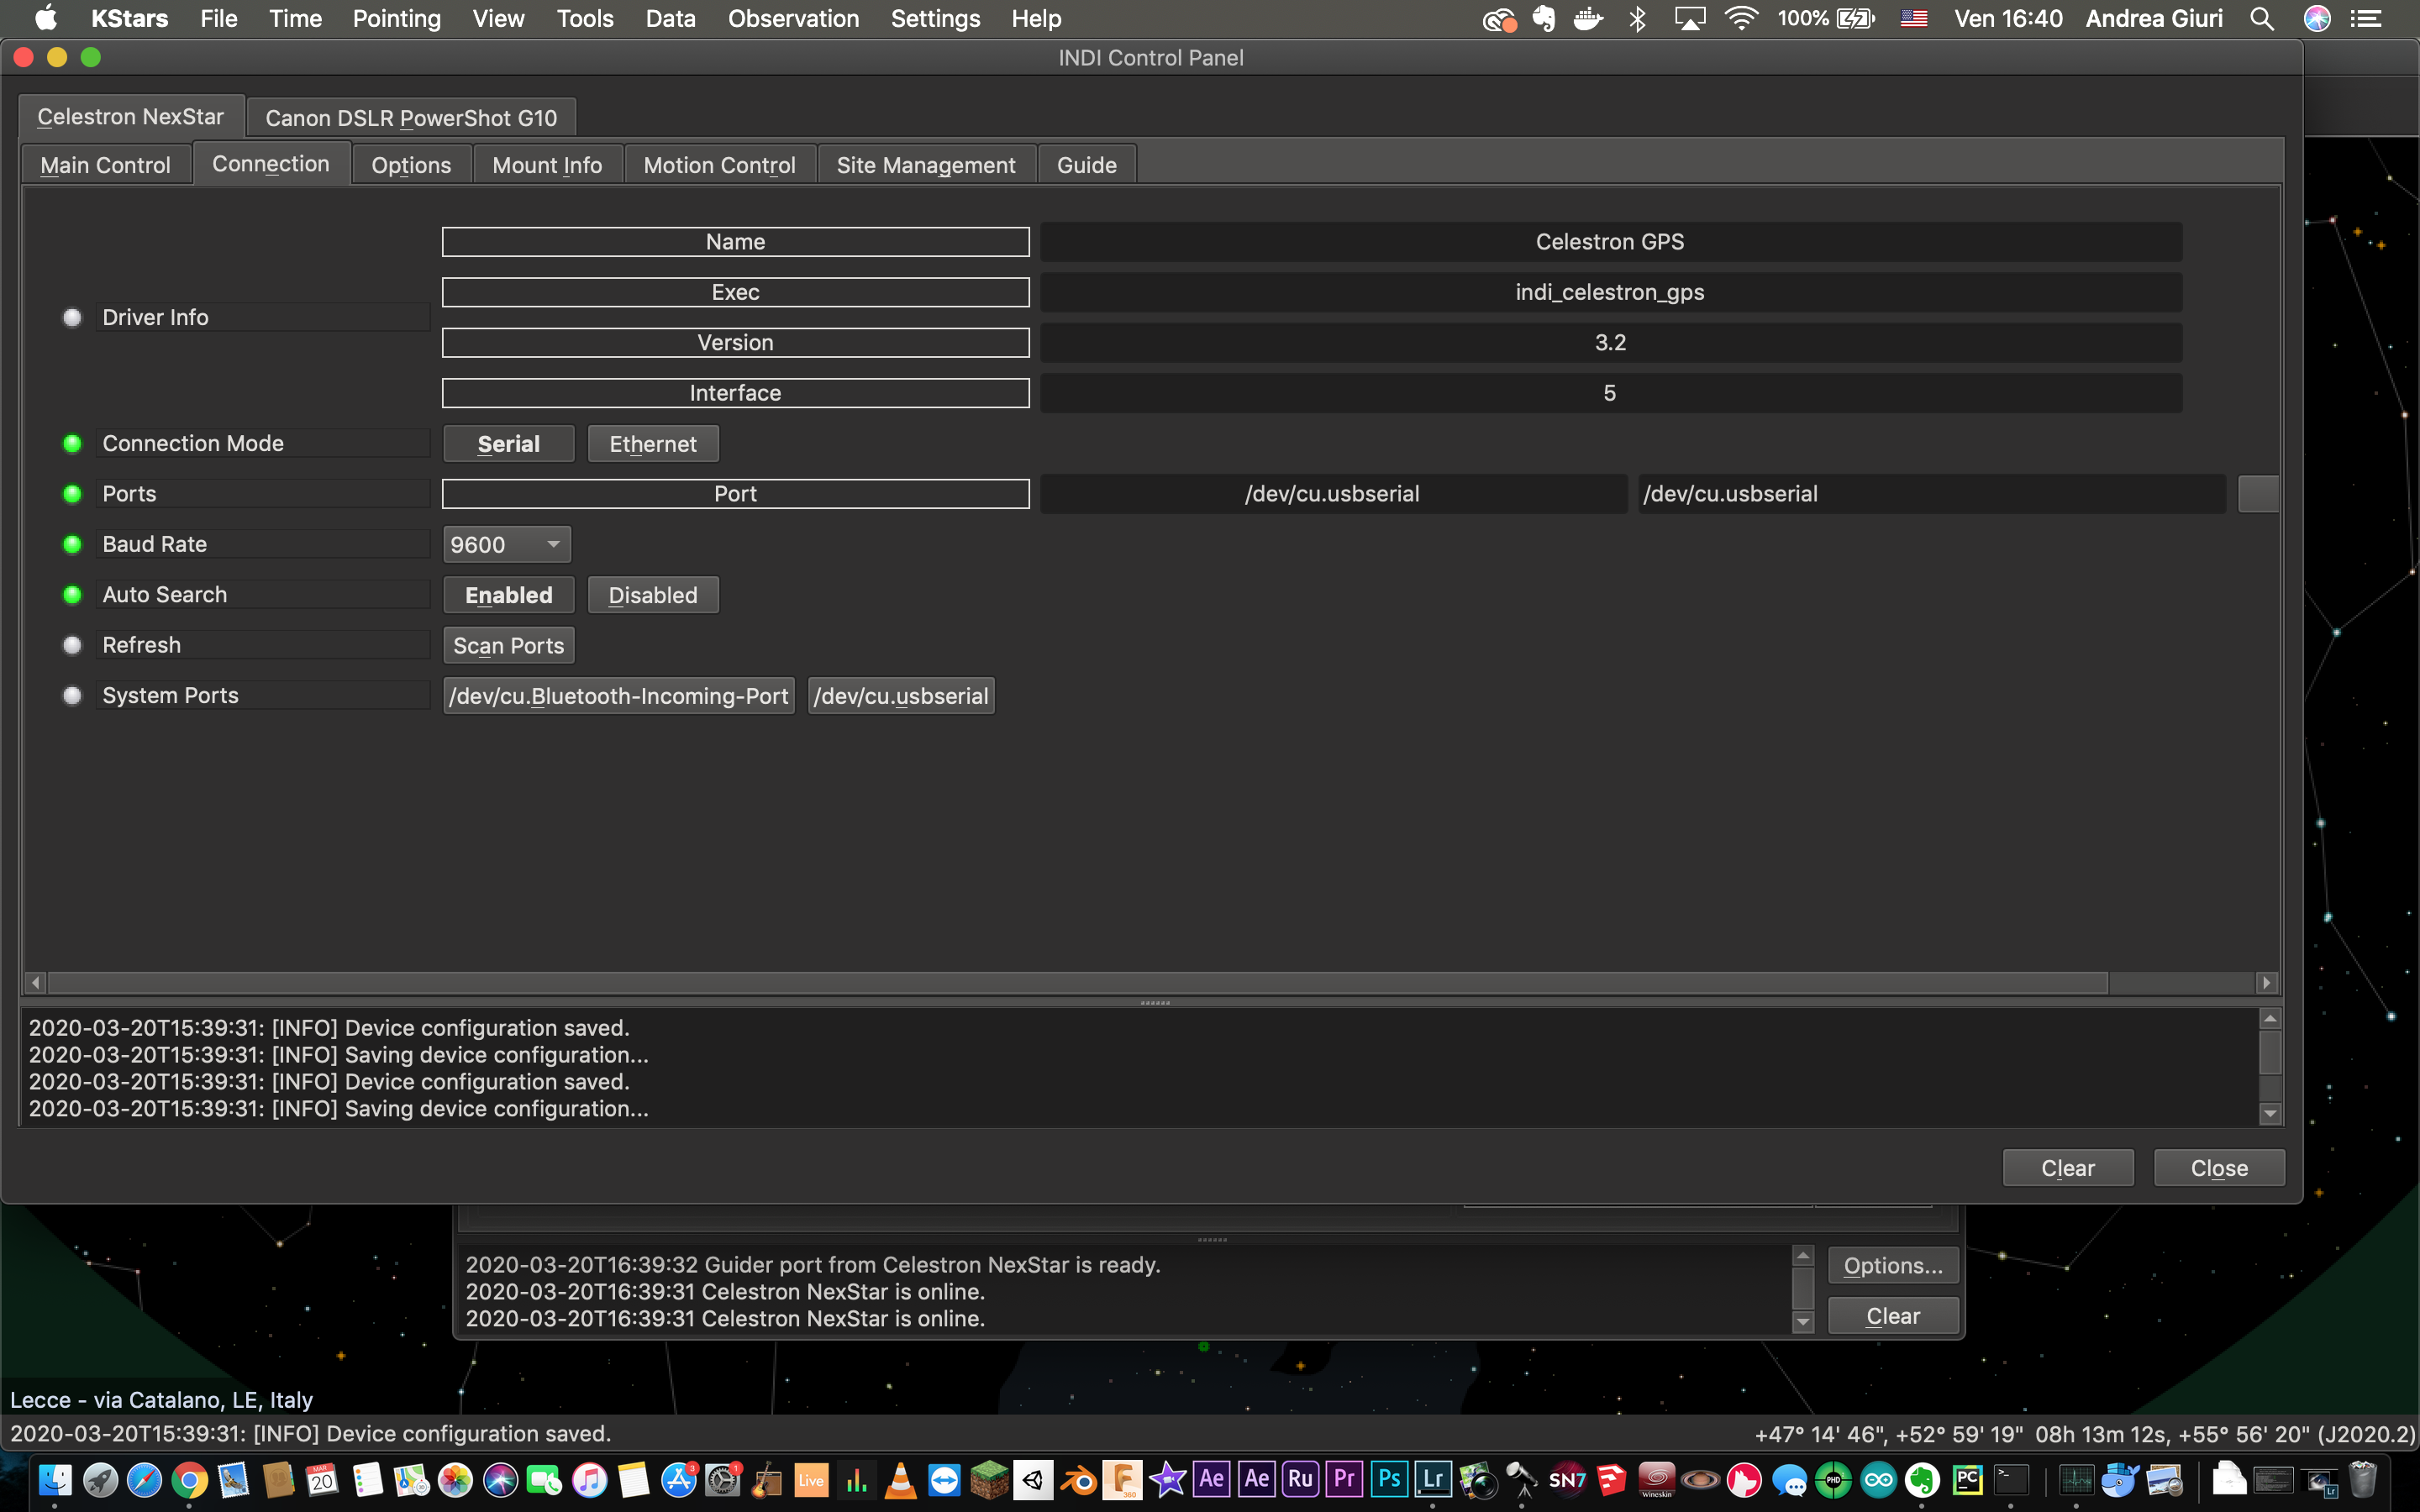The height and width of the screenshot is (1512, 2420).
Task: Open Spotlight search in menu bar
Action: (x=2262, y=18)
